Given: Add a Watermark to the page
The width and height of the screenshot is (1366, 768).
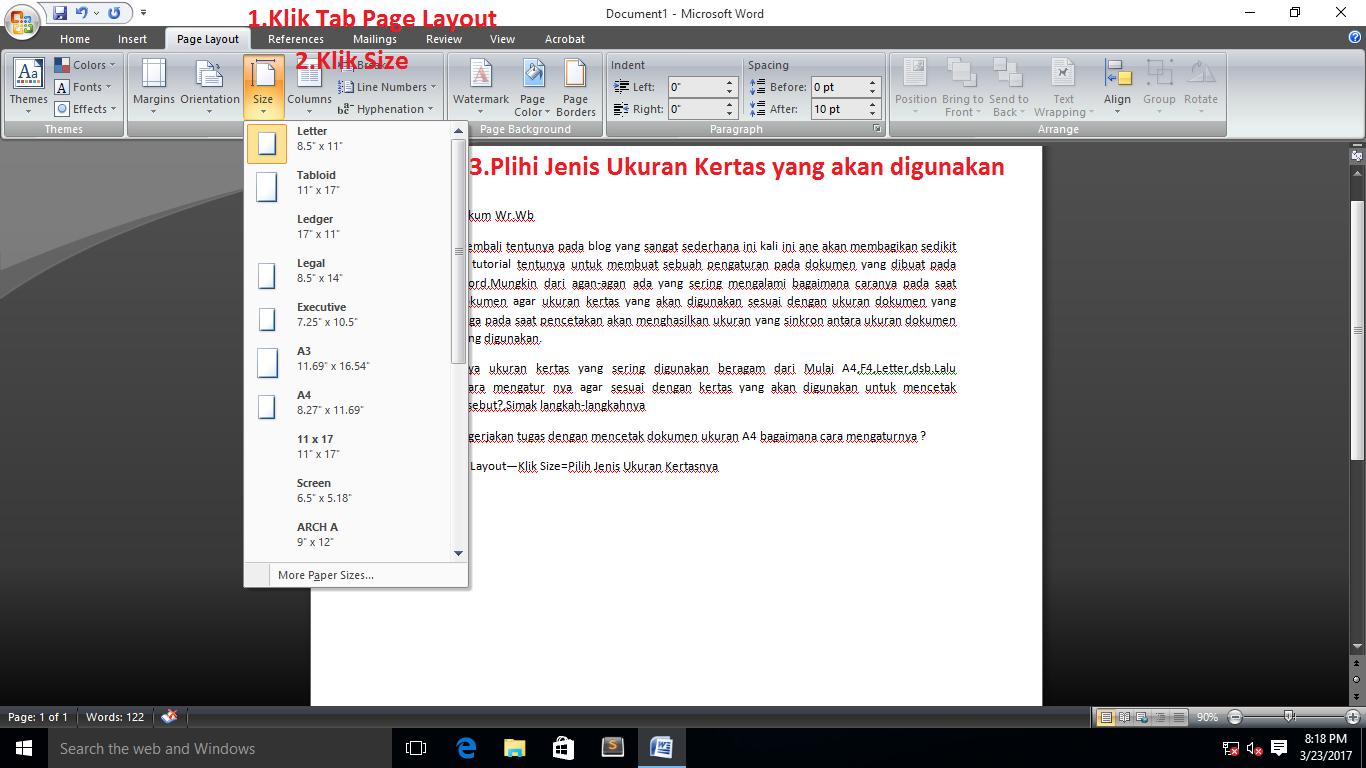Looking at the screenshot, I should click(x=481, y=86).
